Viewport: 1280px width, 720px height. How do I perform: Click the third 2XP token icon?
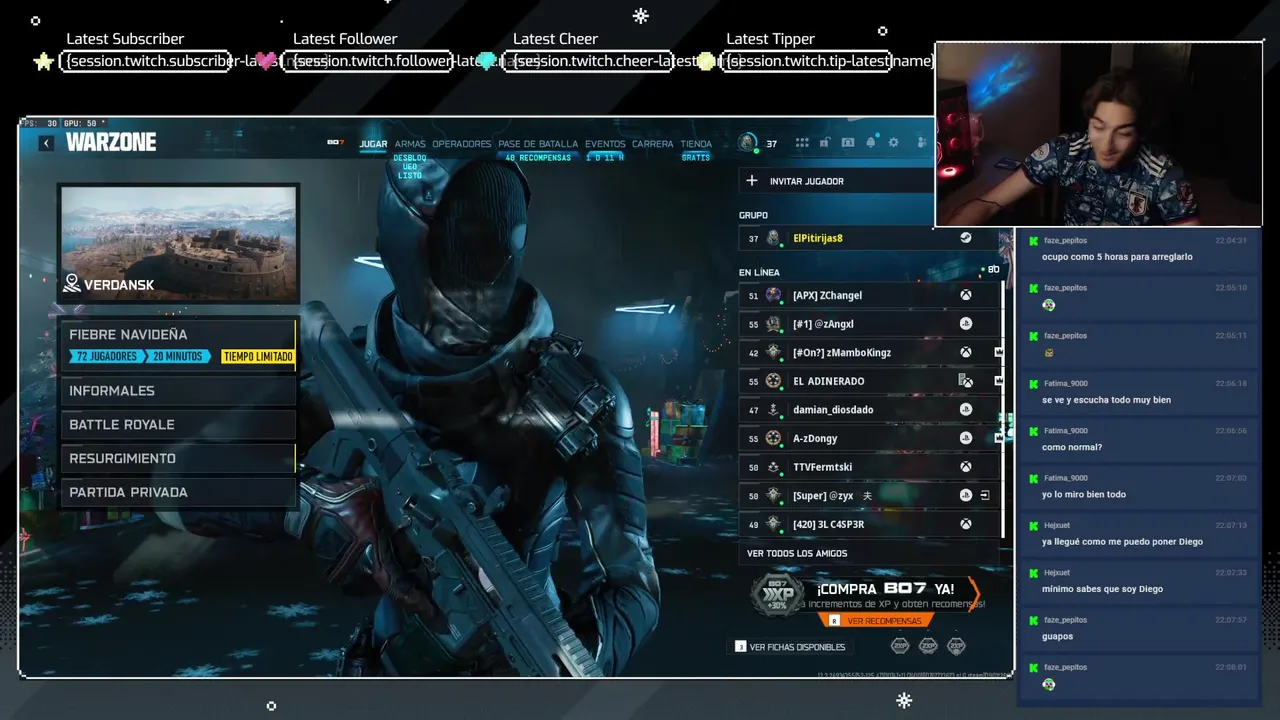pos(956,646)
